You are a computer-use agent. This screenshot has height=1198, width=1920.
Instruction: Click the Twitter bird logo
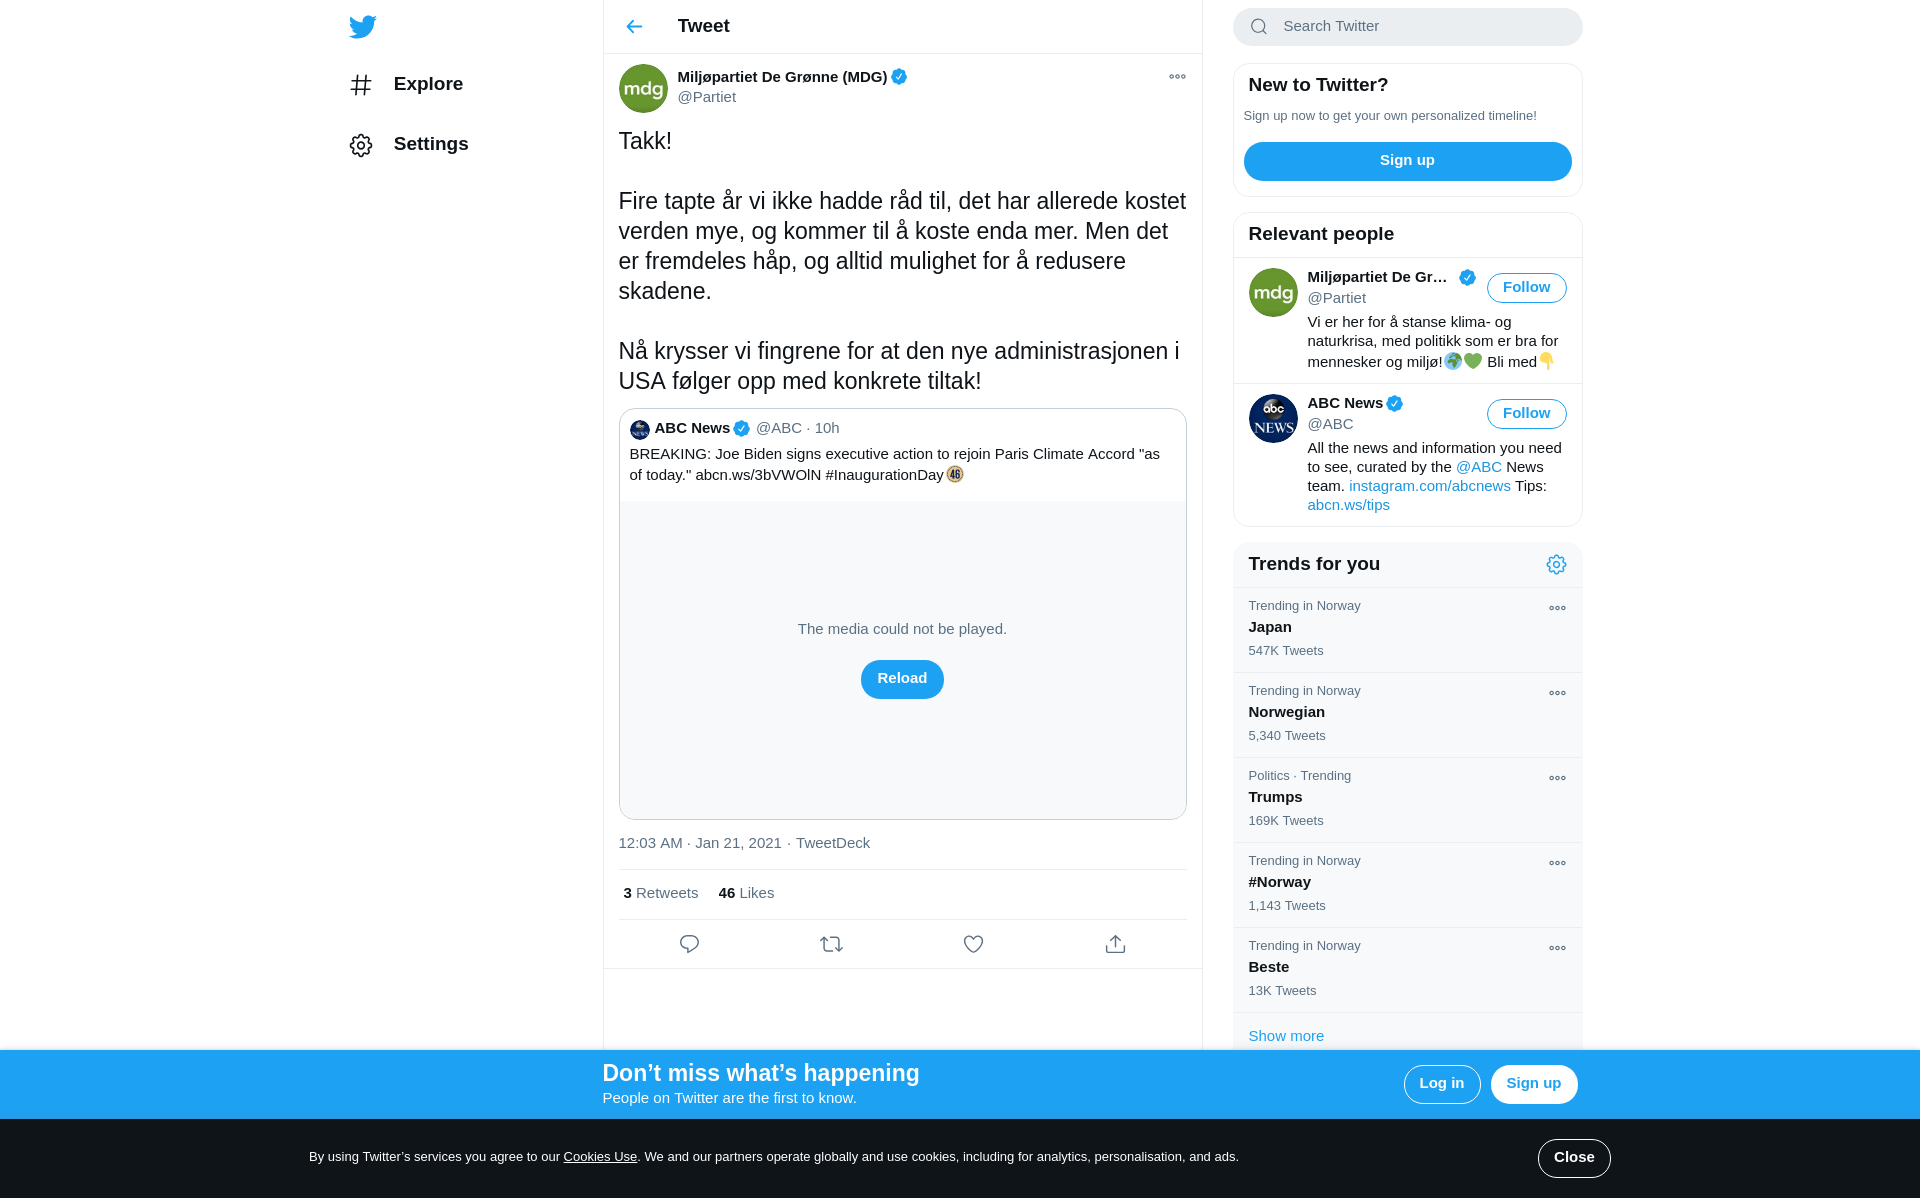(x=362, y=27)
